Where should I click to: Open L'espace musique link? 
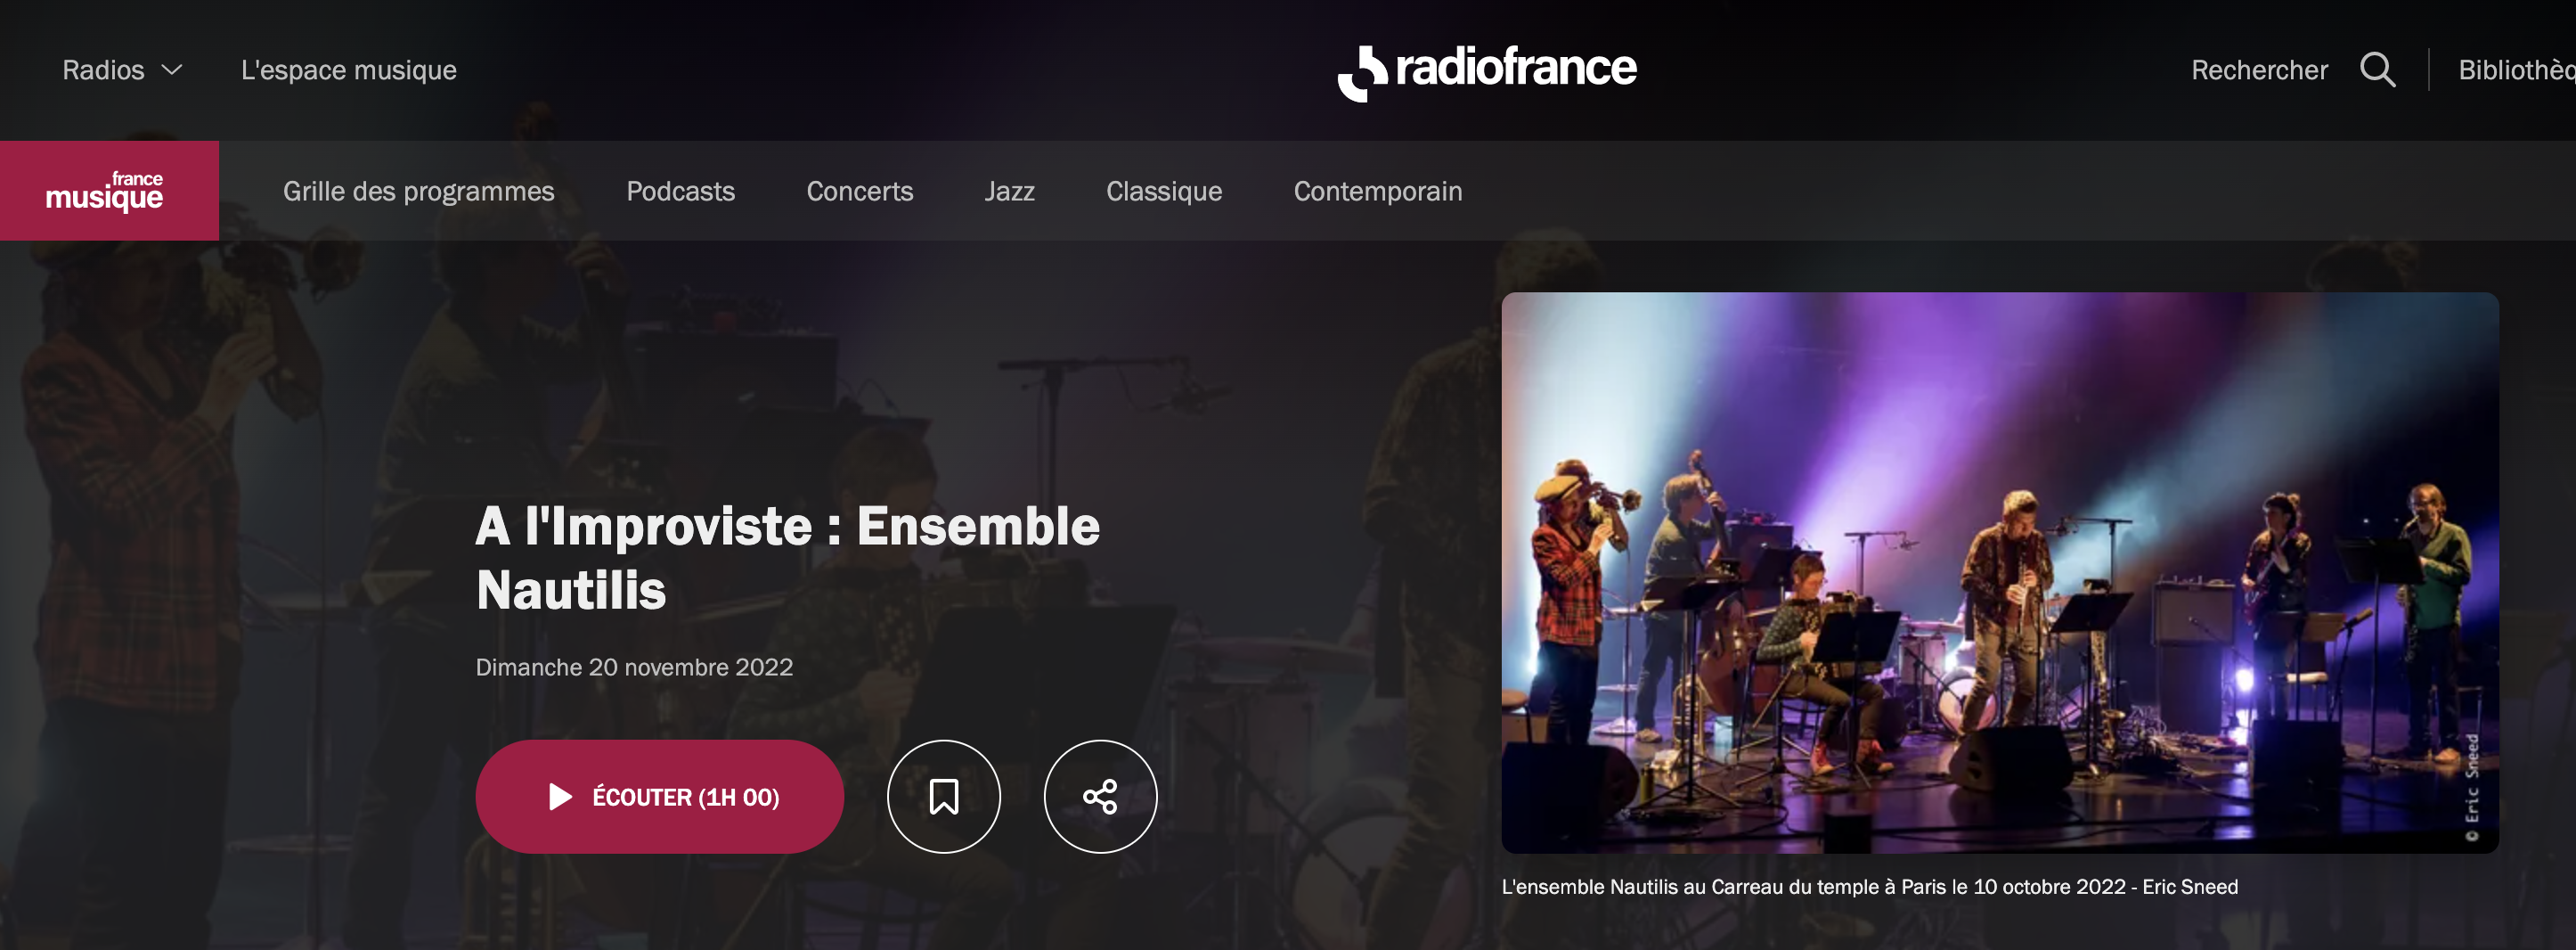tap(349, 70)
